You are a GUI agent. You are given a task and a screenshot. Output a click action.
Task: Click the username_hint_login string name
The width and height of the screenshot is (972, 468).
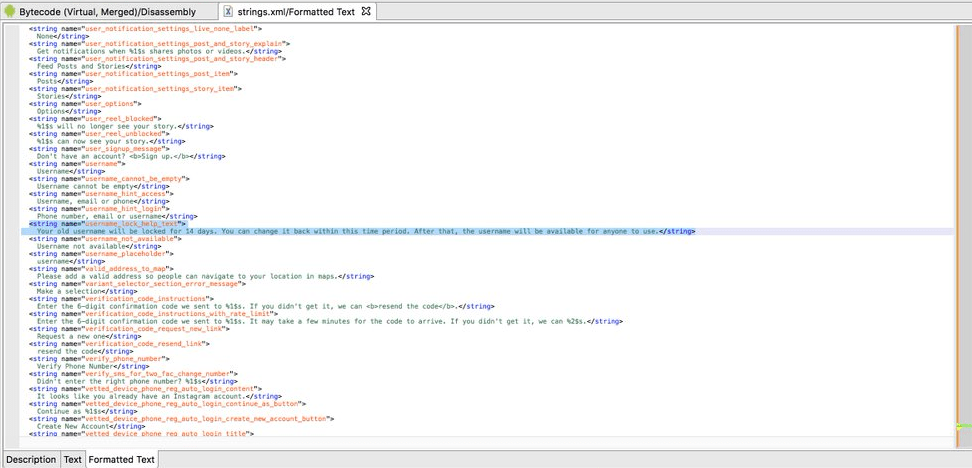click(125, 208)
